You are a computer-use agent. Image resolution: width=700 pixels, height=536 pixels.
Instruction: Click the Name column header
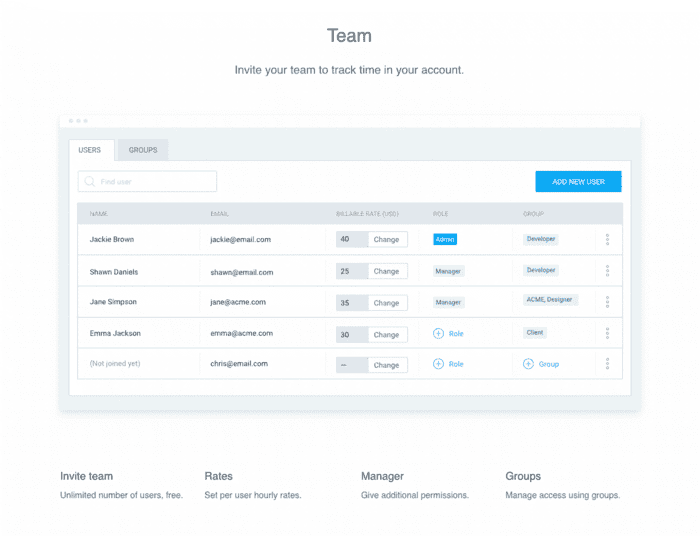pos(99,214)
